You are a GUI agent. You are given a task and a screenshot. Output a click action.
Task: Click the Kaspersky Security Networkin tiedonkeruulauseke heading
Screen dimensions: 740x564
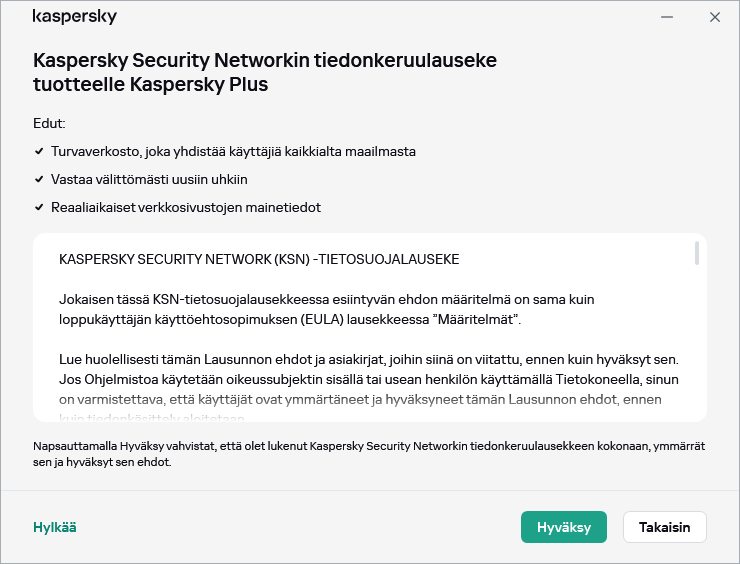tap(265, 72)
